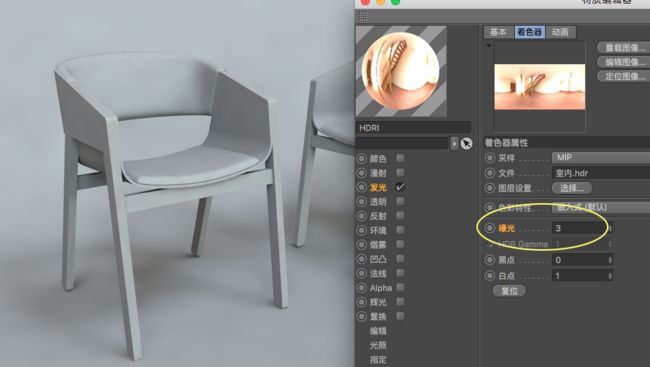Click the 曝光 value stepper arrows
This screenshot has height=367, width=650.
click(x=610, y=228)
